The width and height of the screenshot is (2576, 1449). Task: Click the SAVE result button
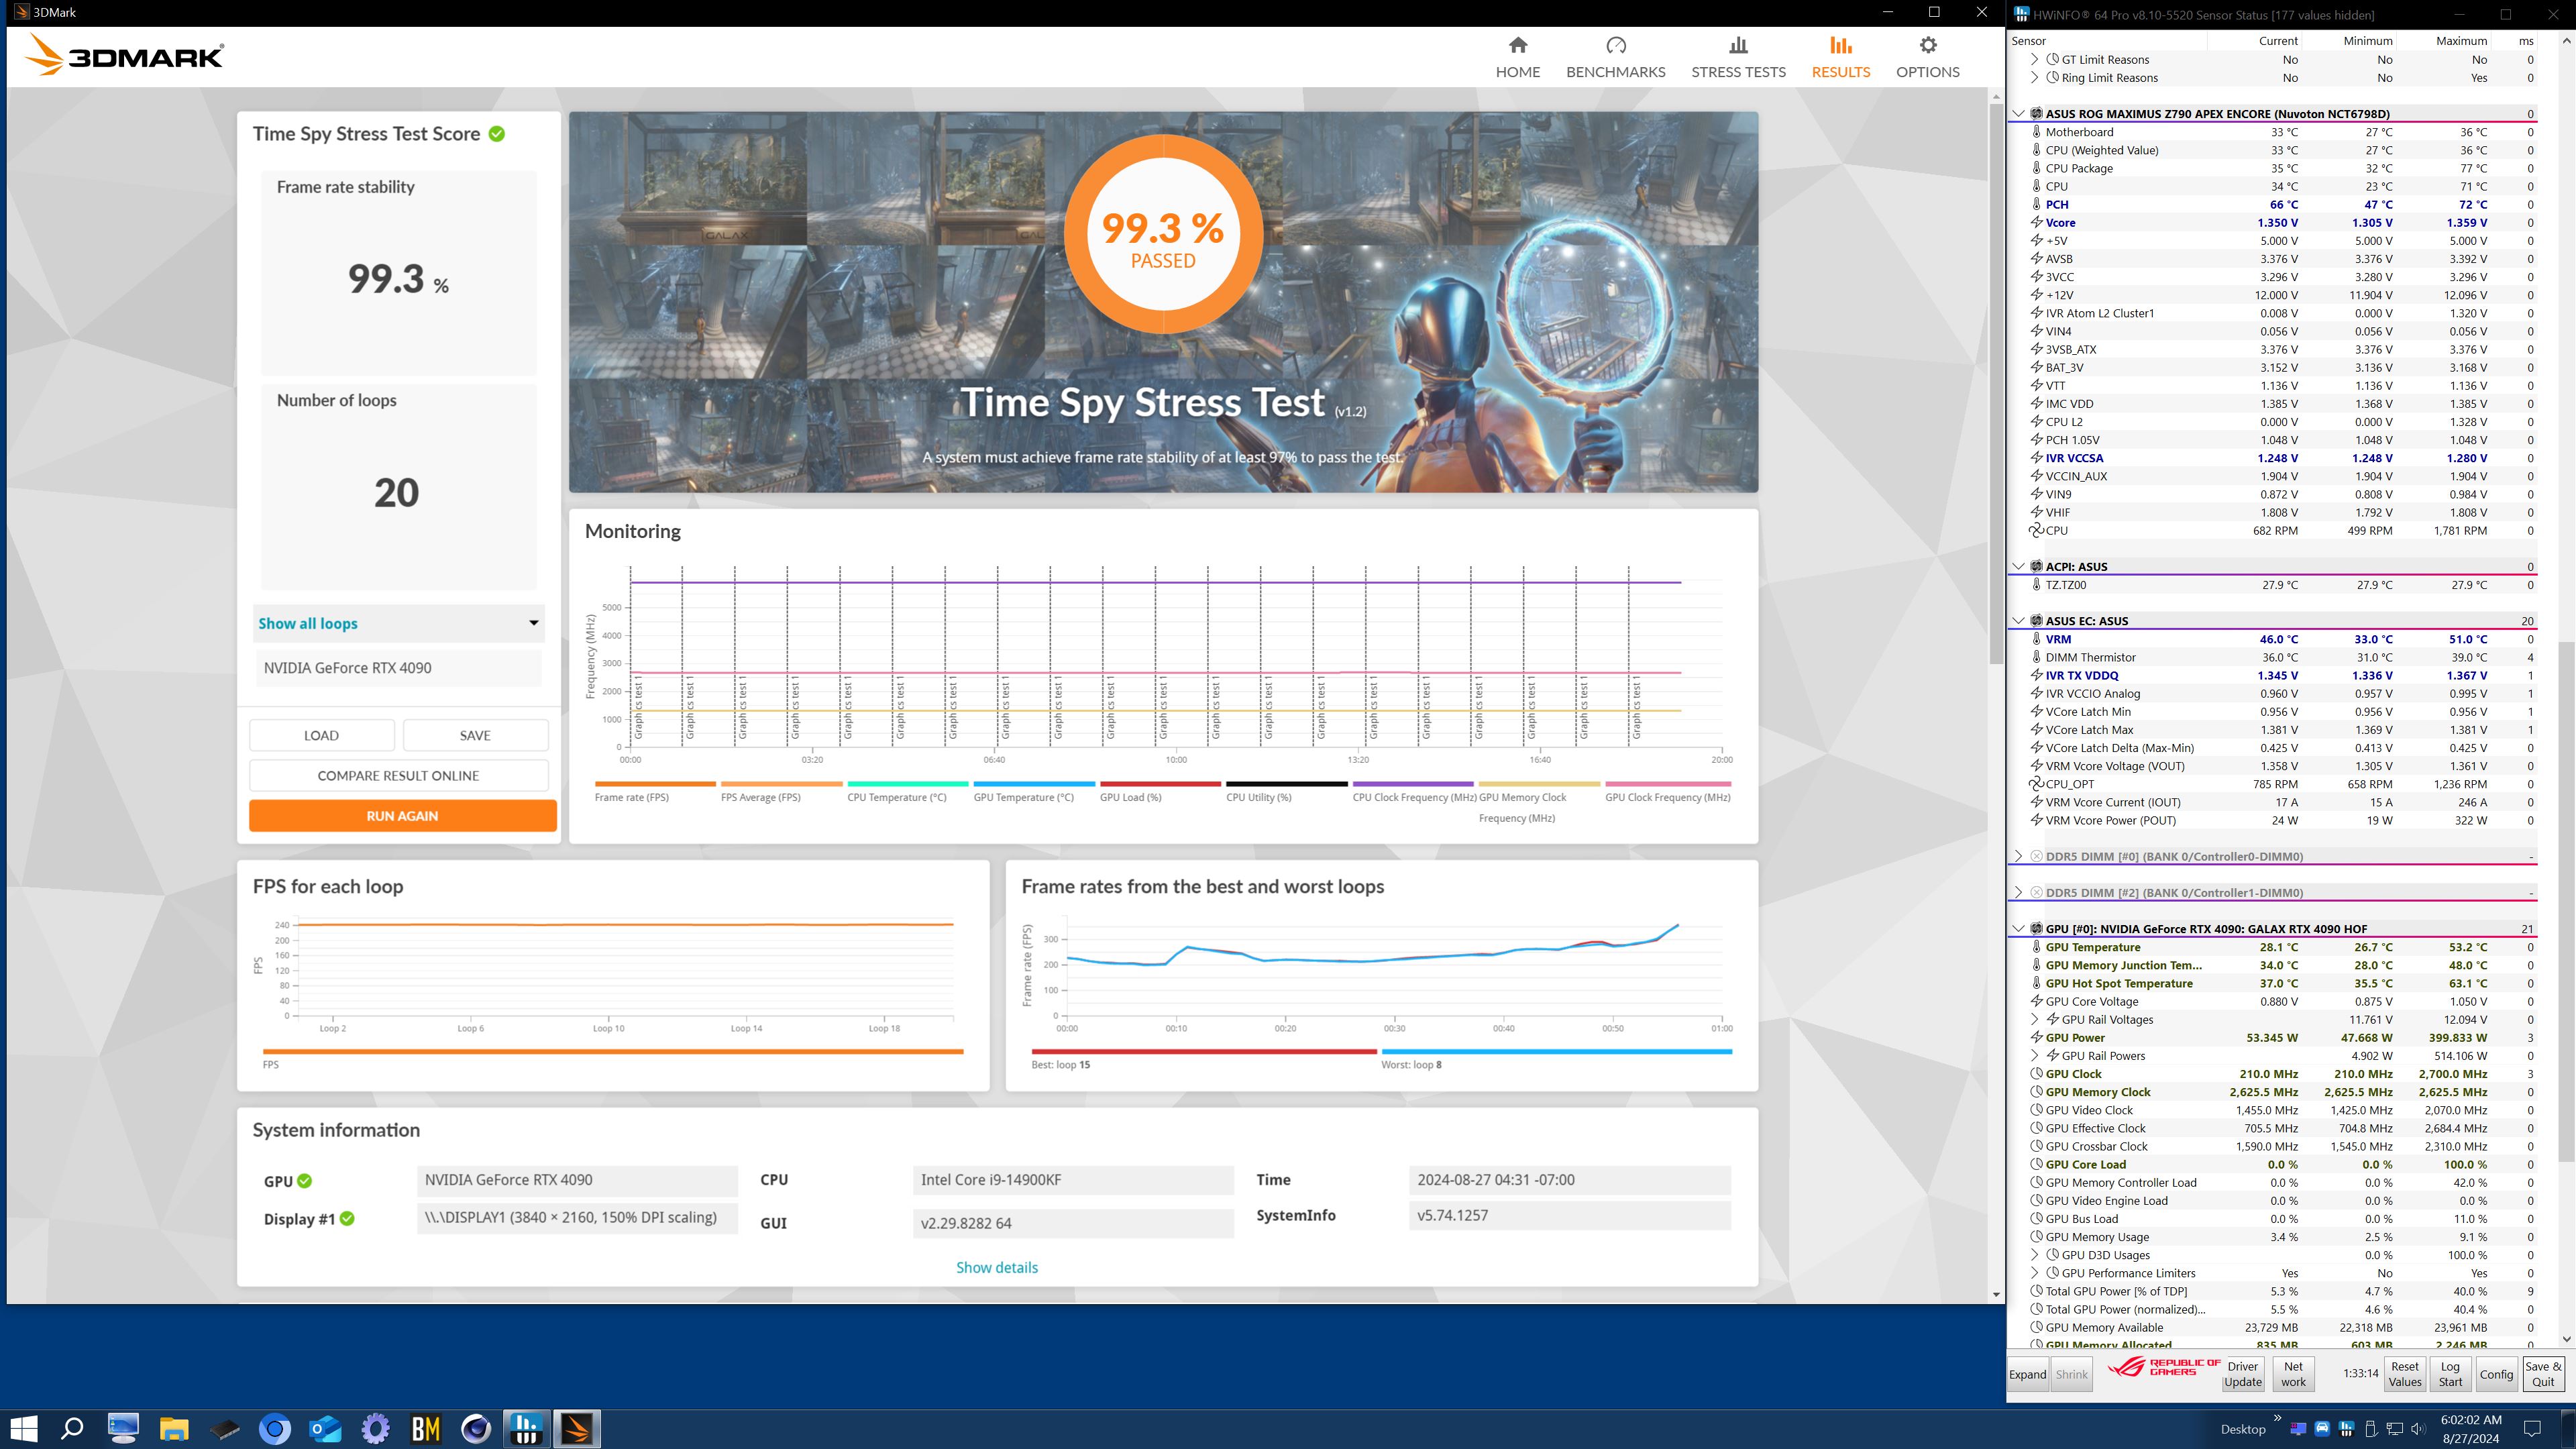475,735
